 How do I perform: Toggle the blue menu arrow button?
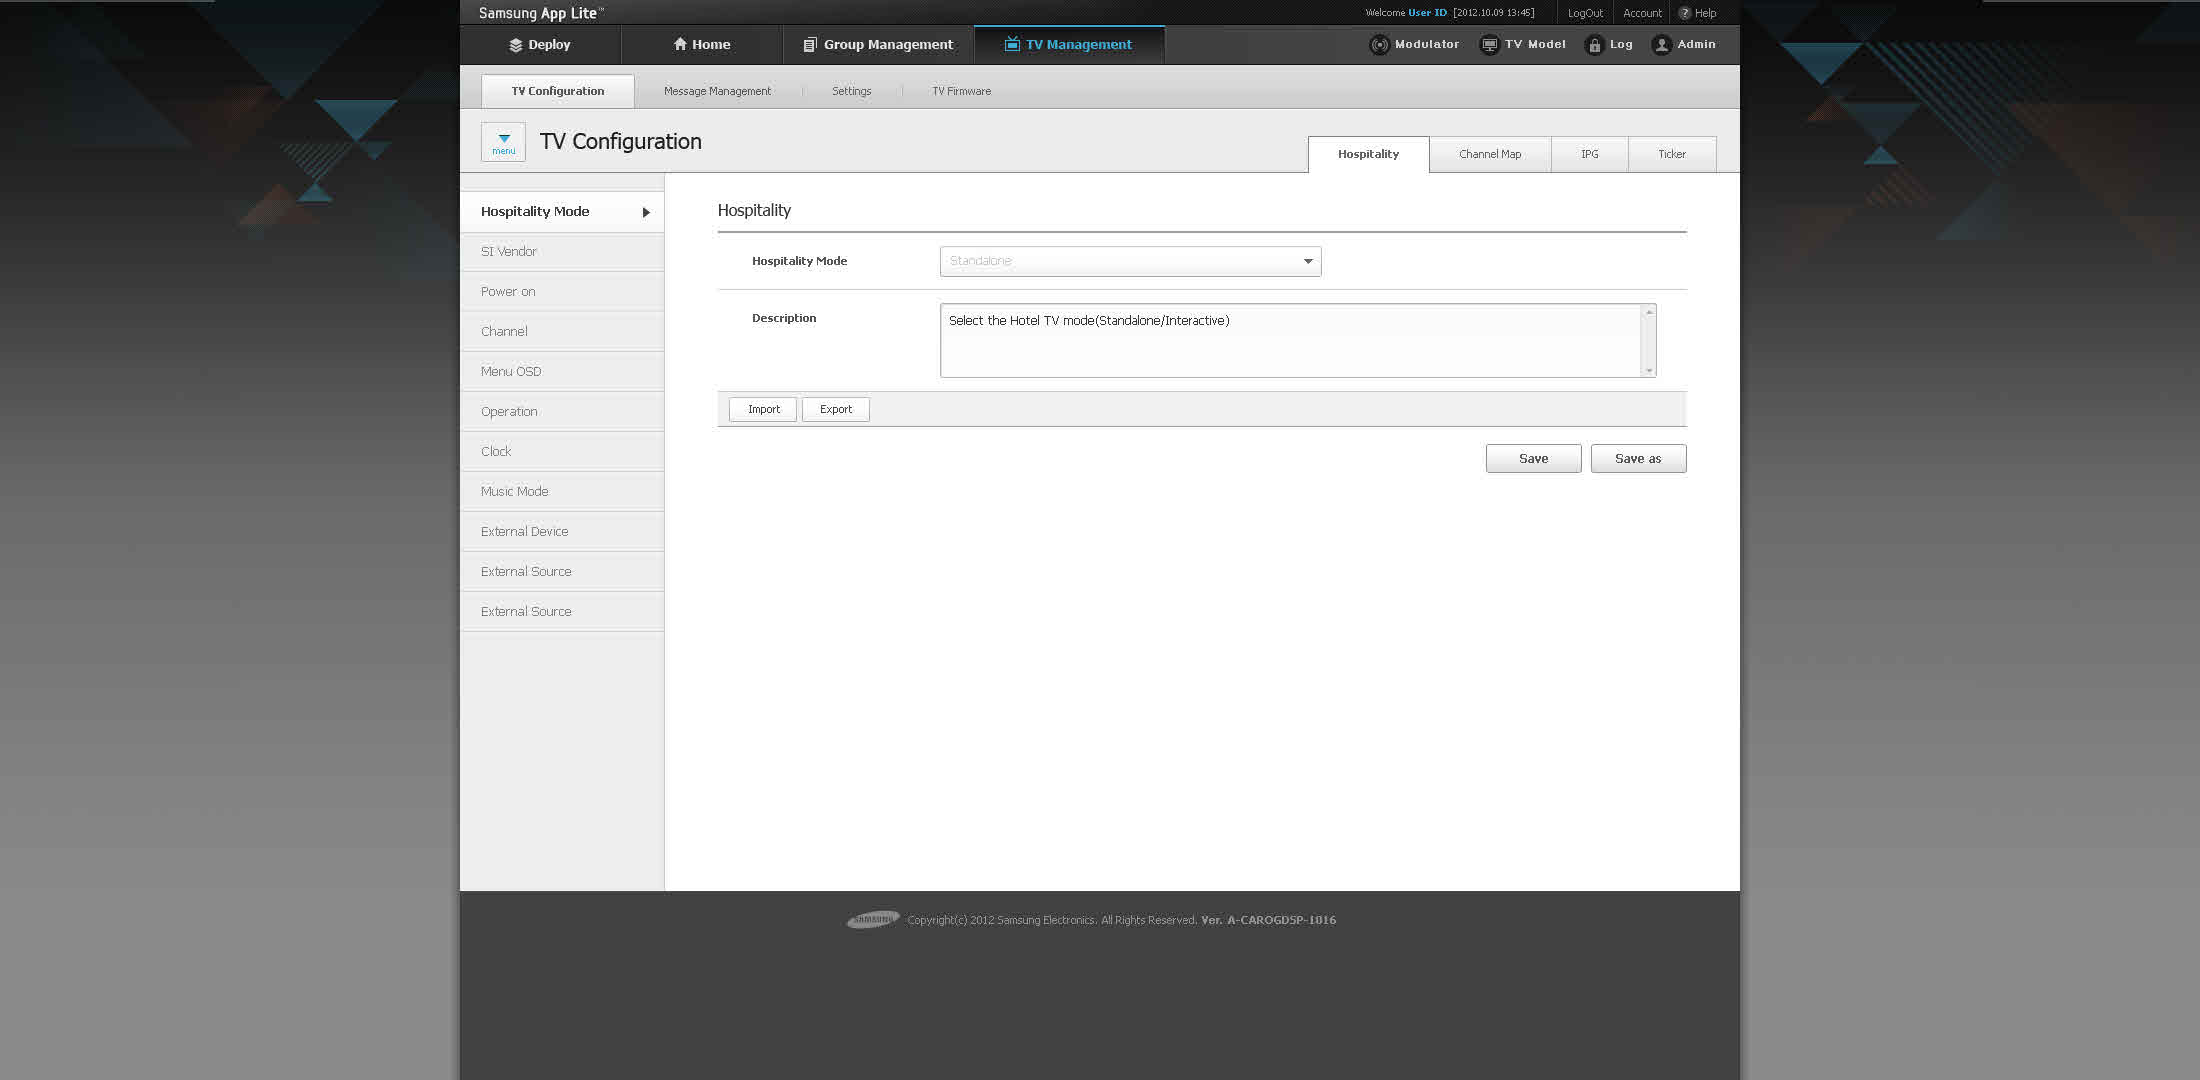tap(503, 142)
